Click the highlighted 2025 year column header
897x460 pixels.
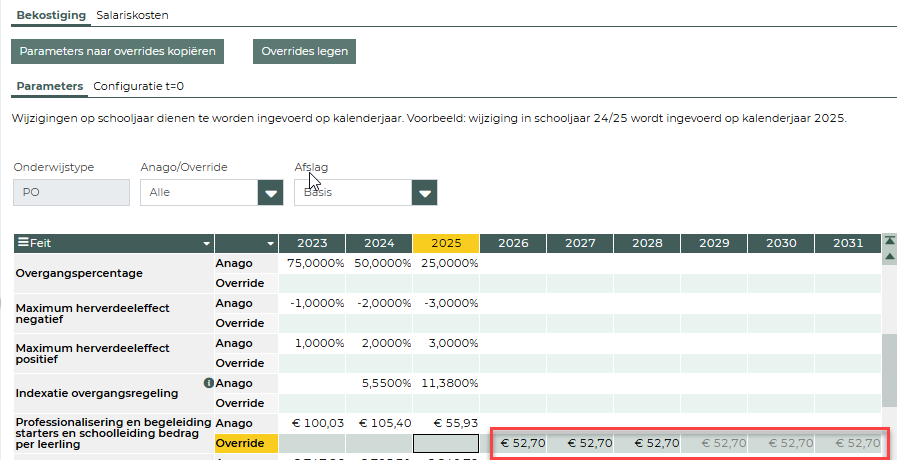446,243
